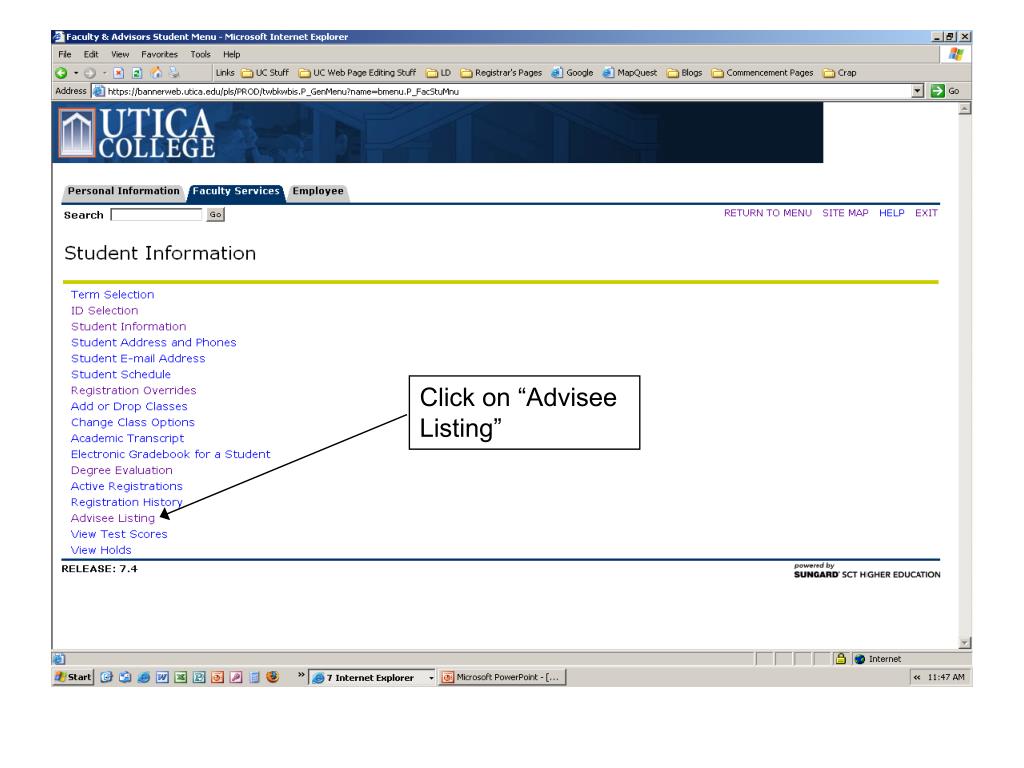Click the Refresh page icon

pos(137,73)
